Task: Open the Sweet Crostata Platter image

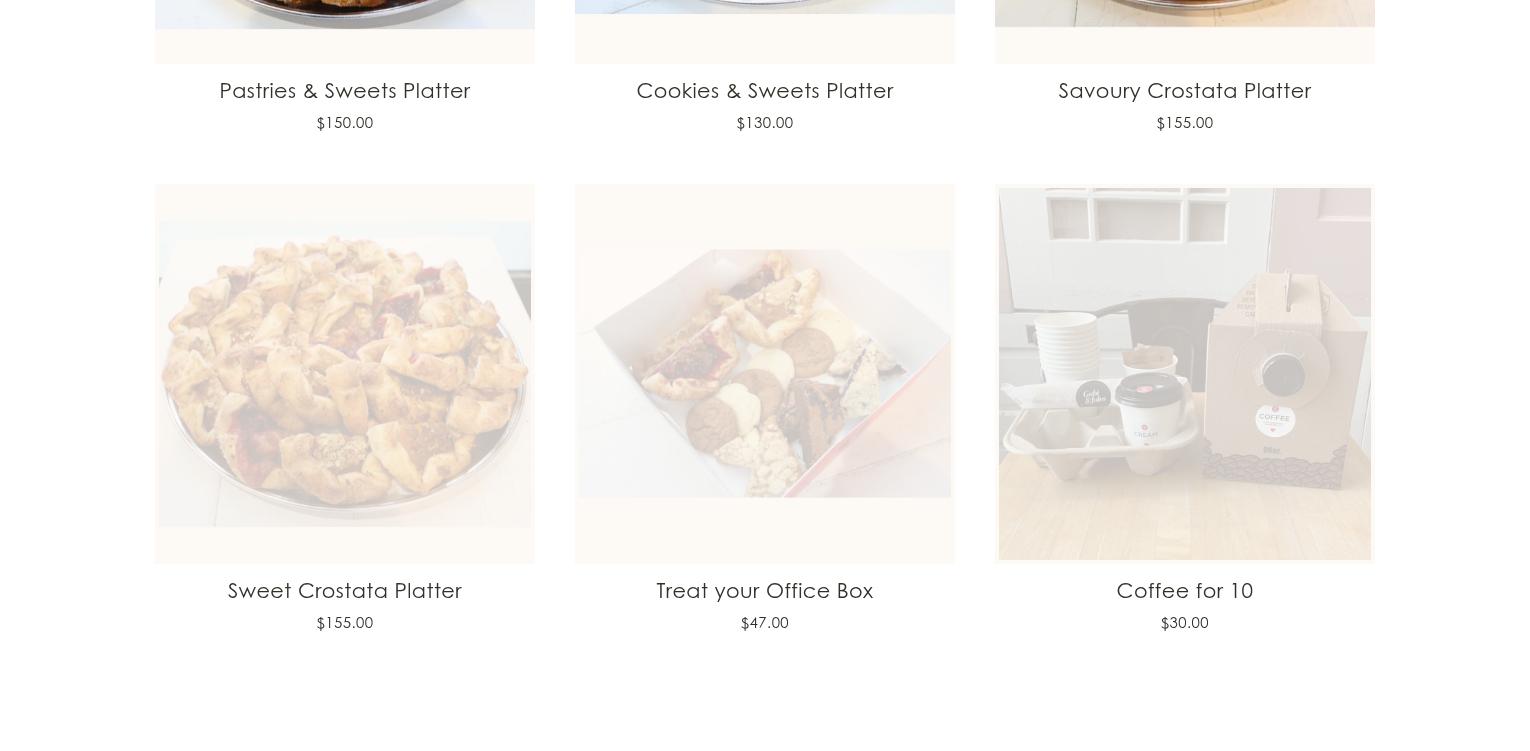Action: click(345, 374)
